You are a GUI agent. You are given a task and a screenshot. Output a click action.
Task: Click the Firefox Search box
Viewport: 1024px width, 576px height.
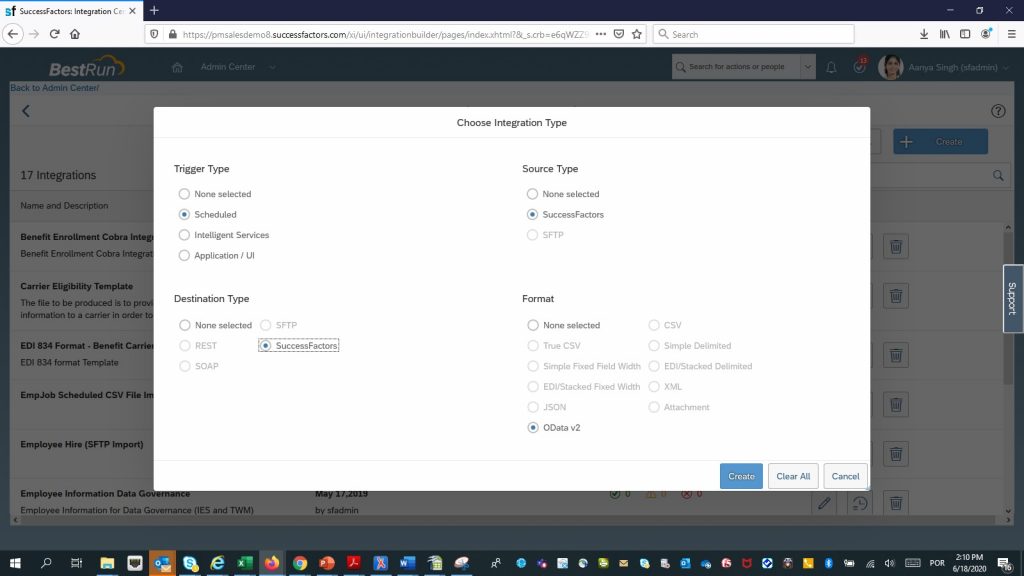coord(754,34)
